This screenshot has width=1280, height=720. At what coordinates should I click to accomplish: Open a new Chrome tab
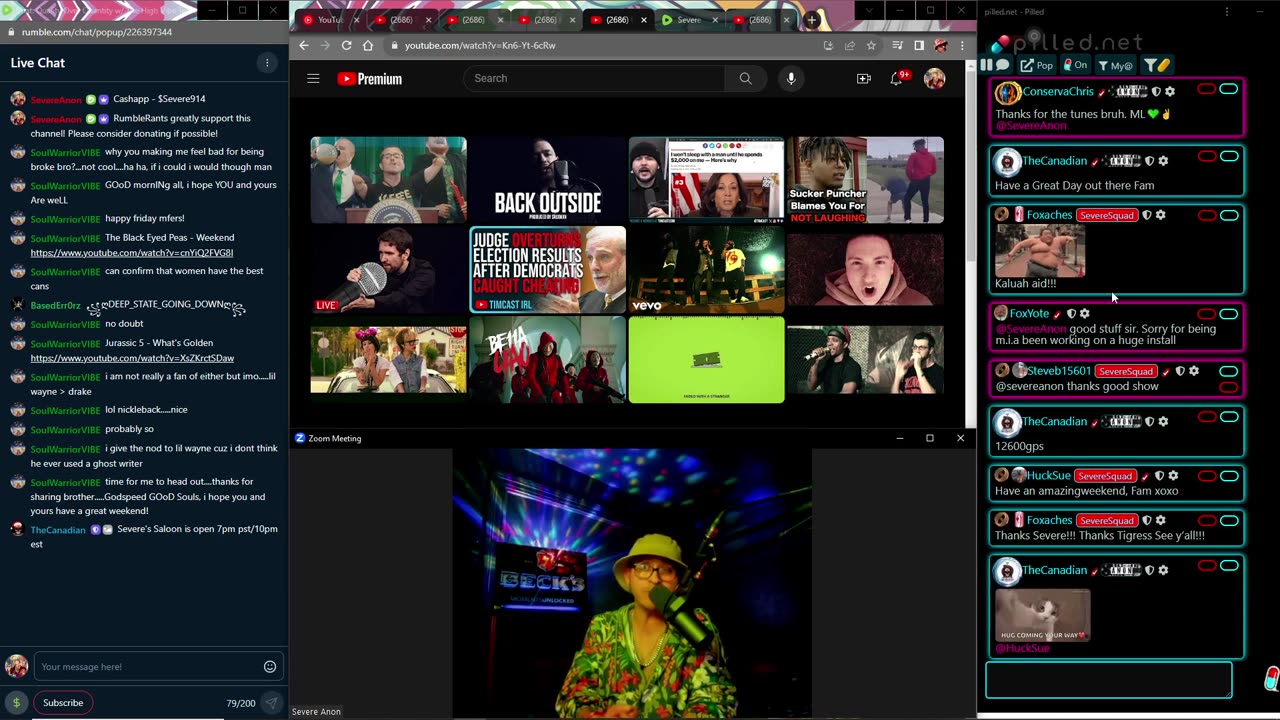(x=811, y=20)
